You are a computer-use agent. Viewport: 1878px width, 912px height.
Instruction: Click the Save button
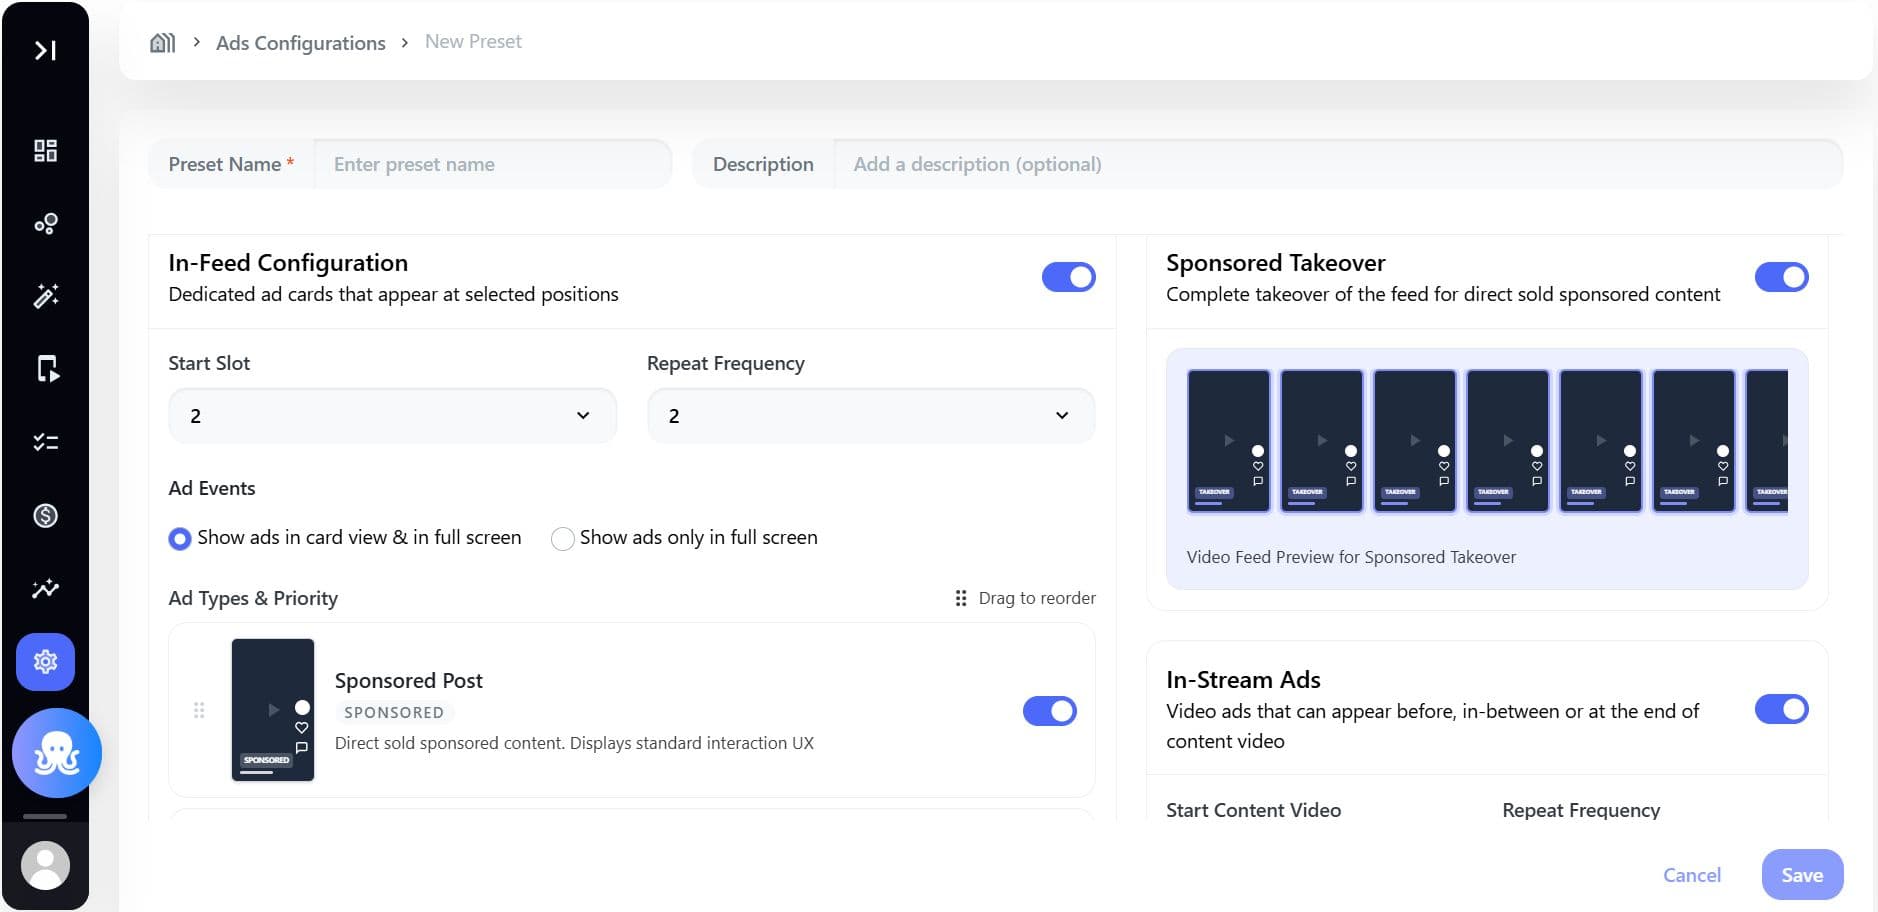tap(1802, 875)
